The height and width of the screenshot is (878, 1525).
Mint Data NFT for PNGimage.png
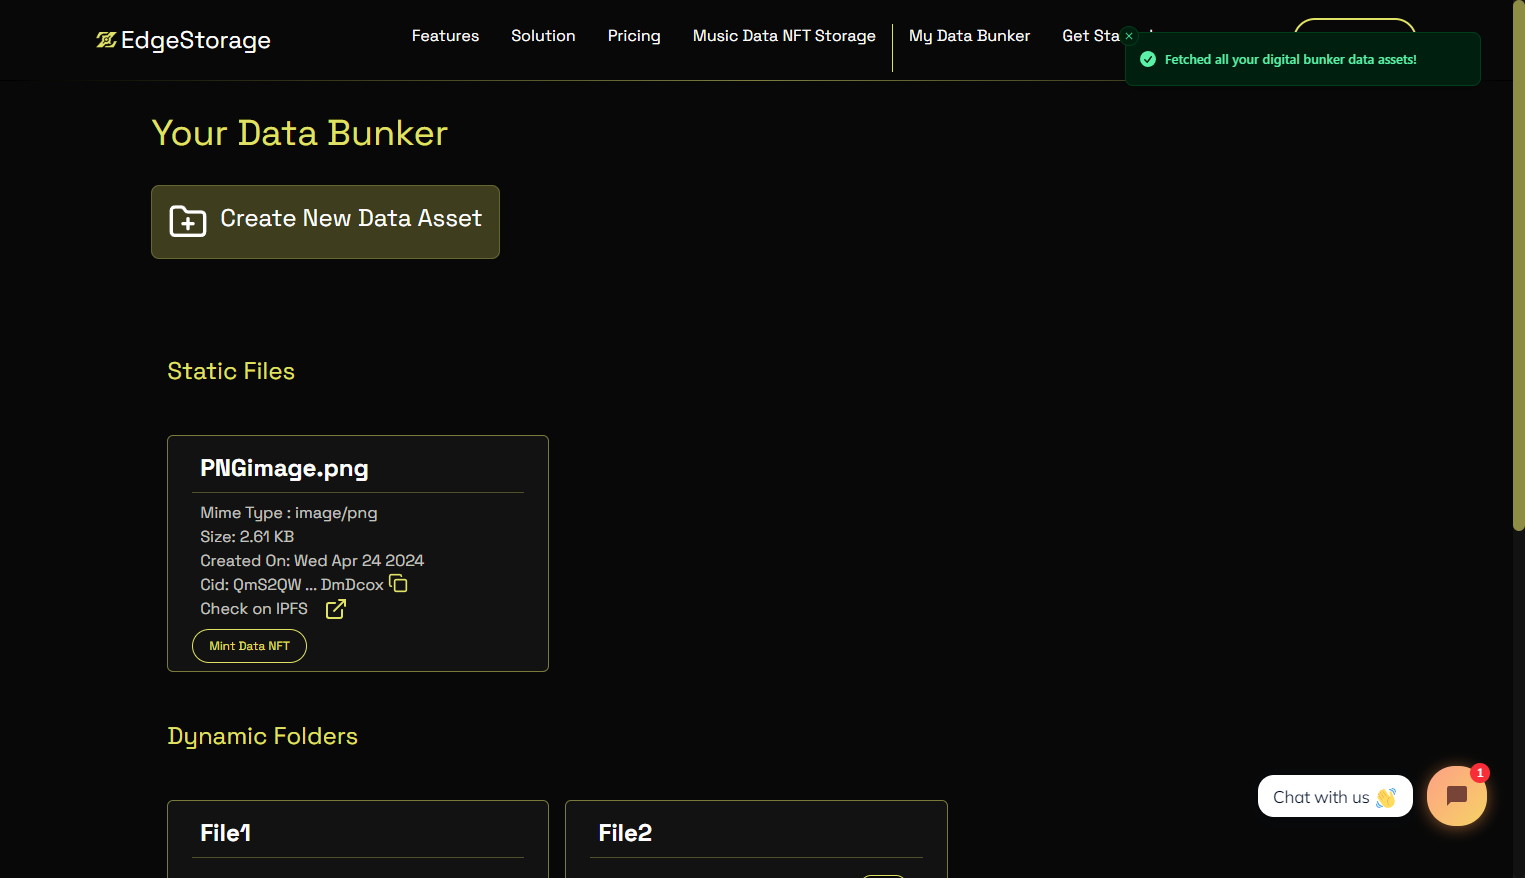[x=249, y=646]
